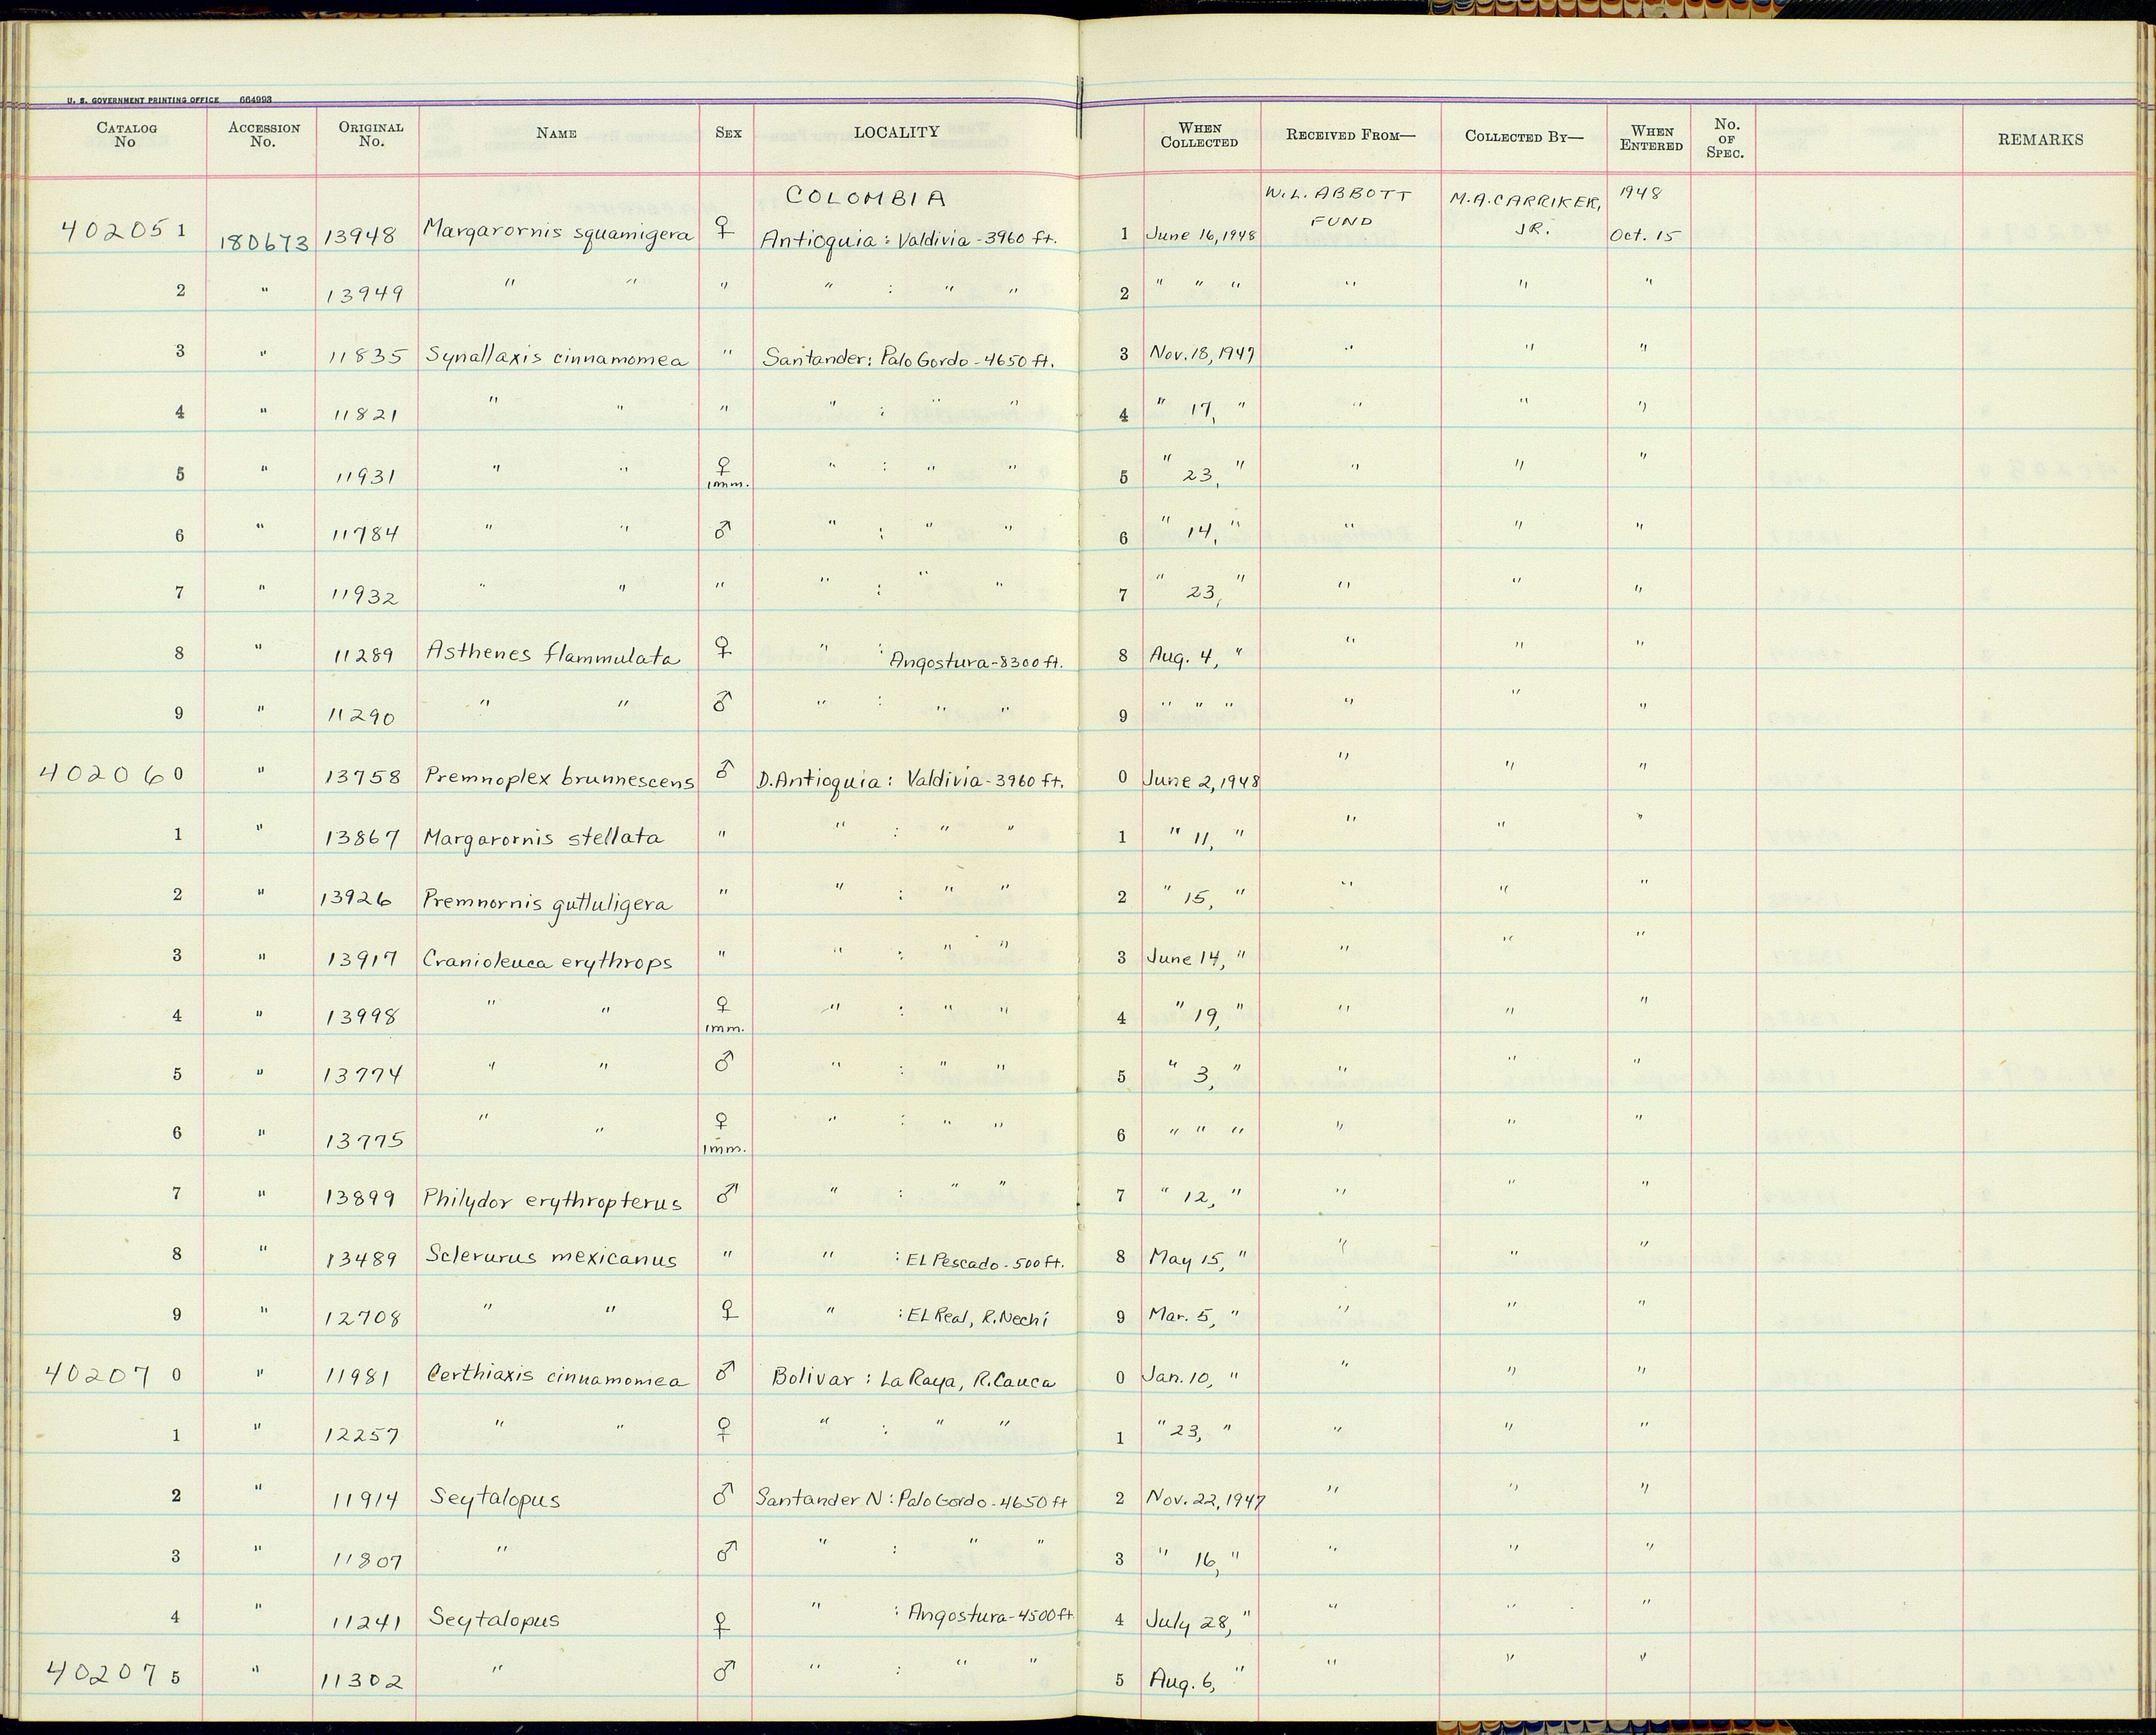Click the 'Original No.' column header
Image resolution: width=2156 pixels, height=1735 pixels.
point(371,134)
